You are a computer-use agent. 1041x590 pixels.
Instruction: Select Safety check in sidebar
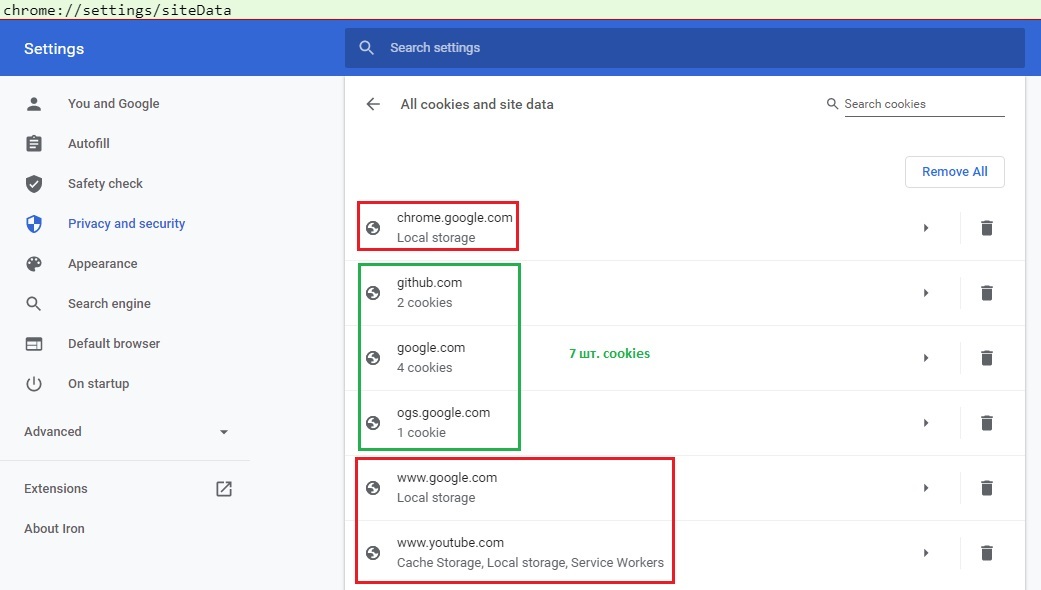pos(105,184)
